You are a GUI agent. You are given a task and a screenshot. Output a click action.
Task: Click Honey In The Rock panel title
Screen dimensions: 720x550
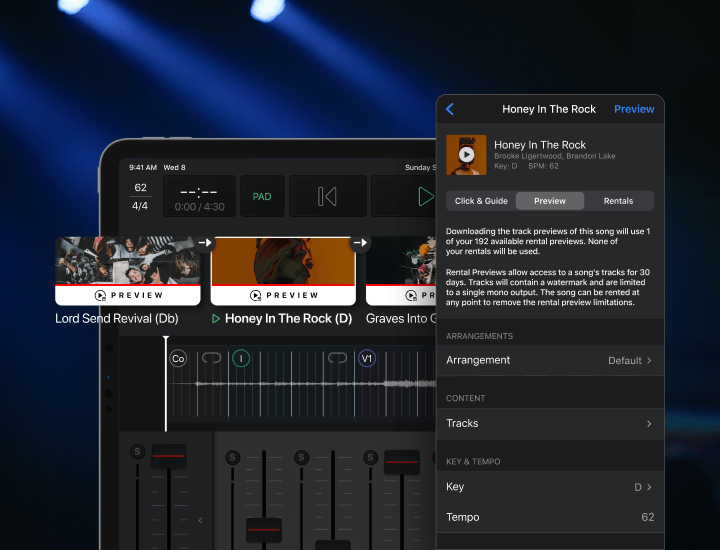point(549,109)
